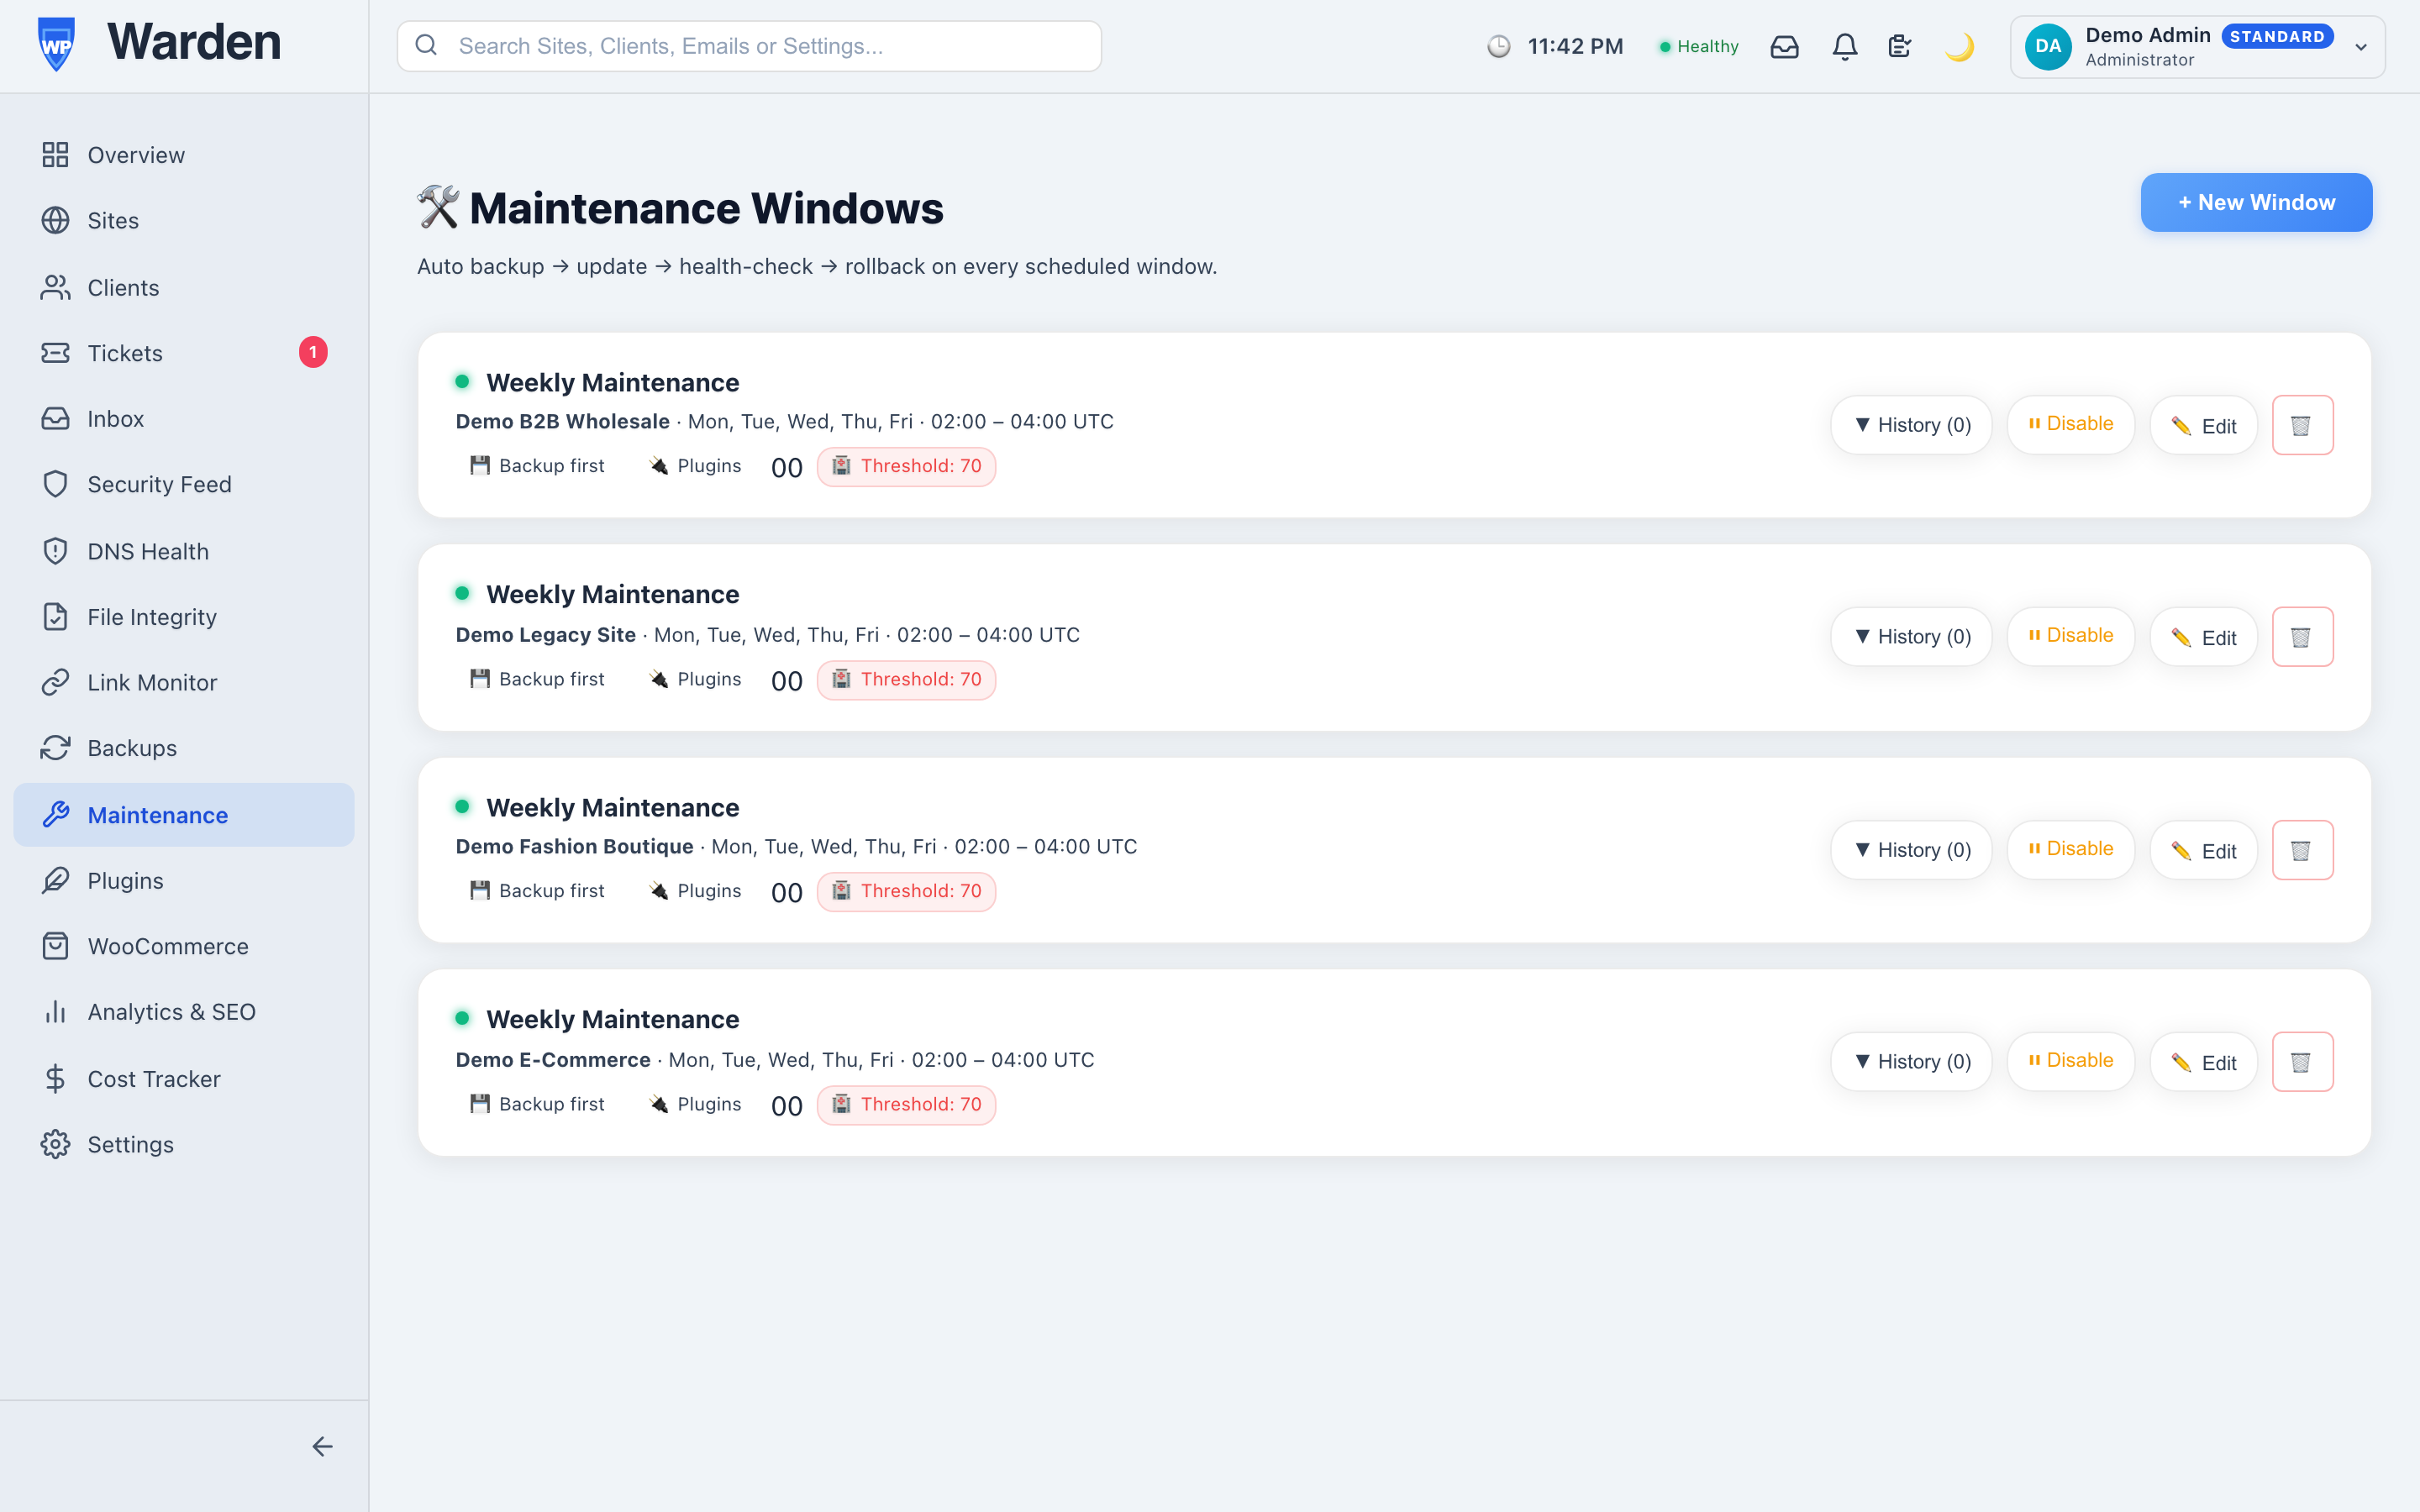2420x1512 pixels.
Task: Edit the Demo B2B Wholesale window
Action: [x=2203, y=426]
